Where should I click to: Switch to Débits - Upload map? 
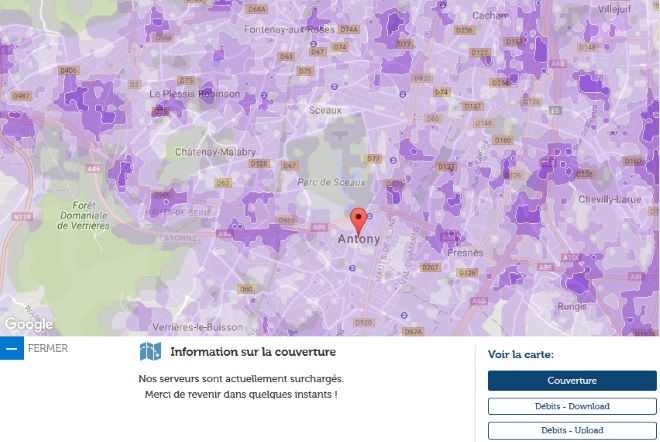coord(572,430)
